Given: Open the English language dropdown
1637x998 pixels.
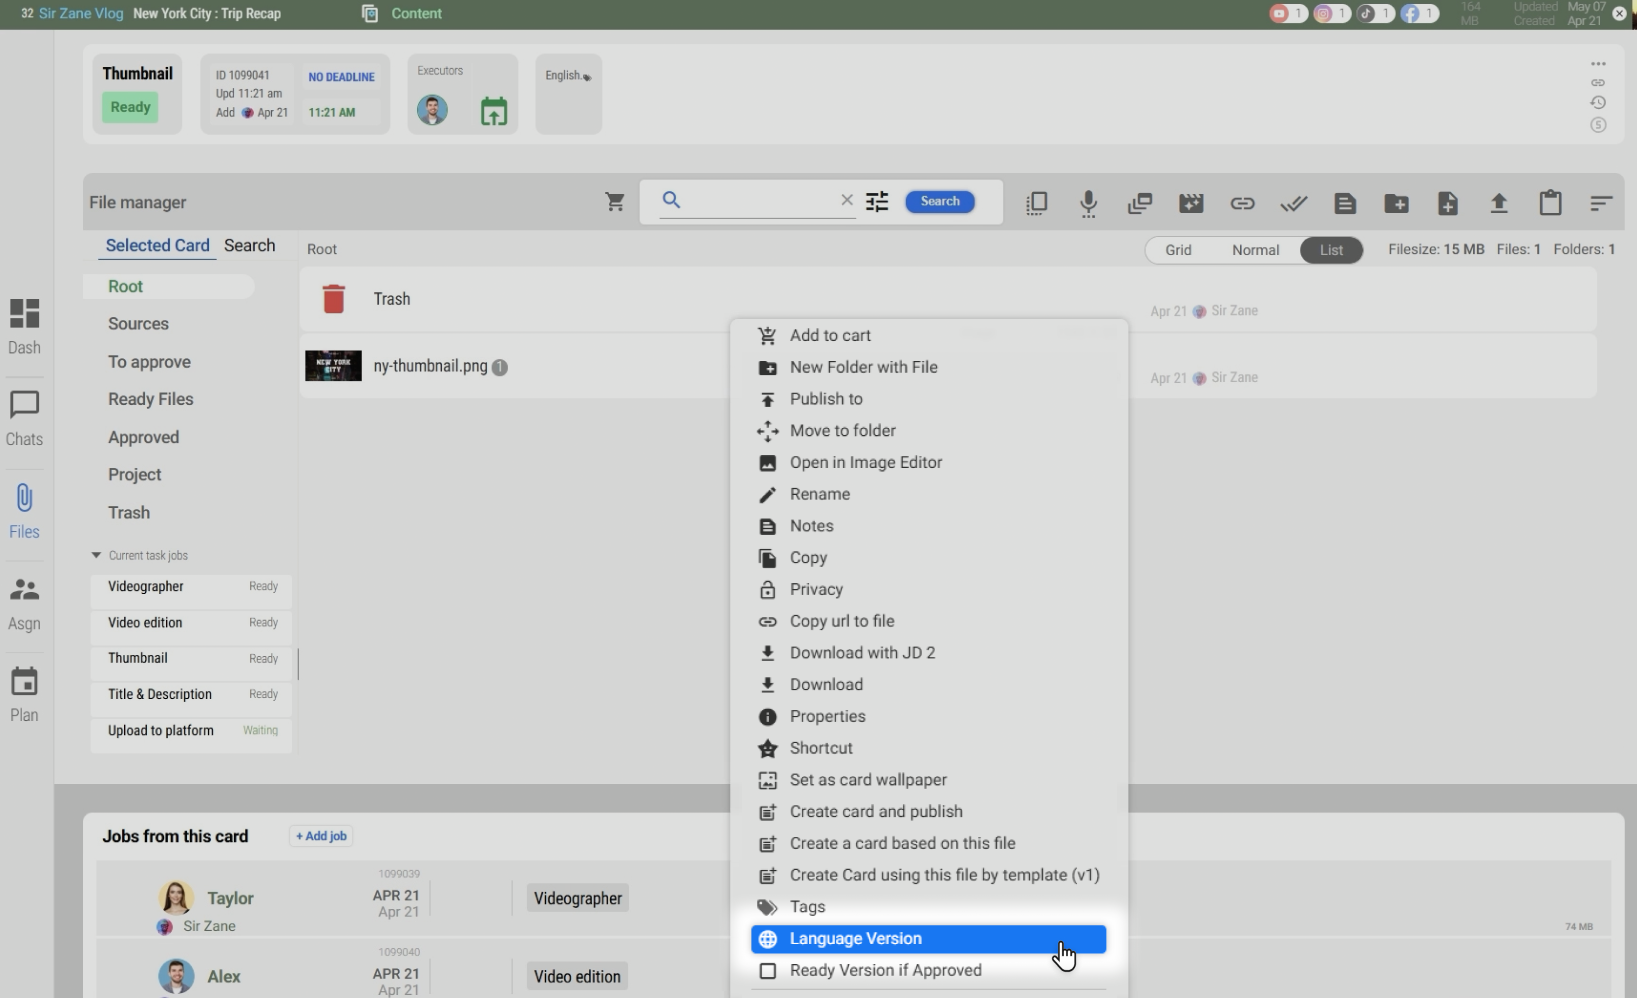Looking at the screenshot, I should pos(568,76).
